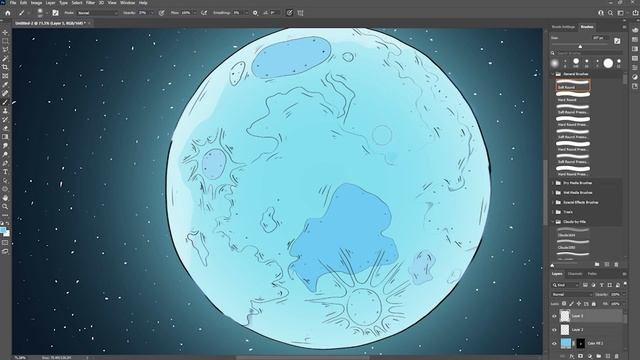Open the painting Mode dropdown

[x=97, y=13]
